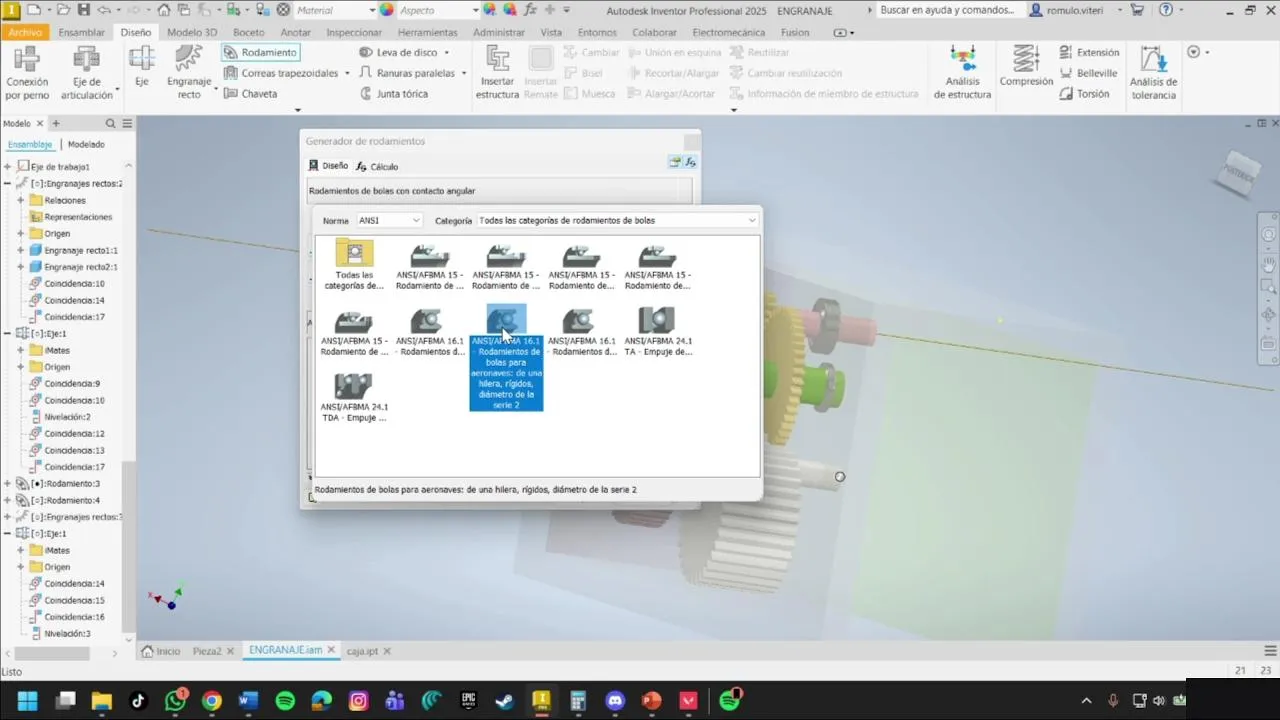Open Correas trapezoidales tool
1280x720 pixels.
(281, 73)
